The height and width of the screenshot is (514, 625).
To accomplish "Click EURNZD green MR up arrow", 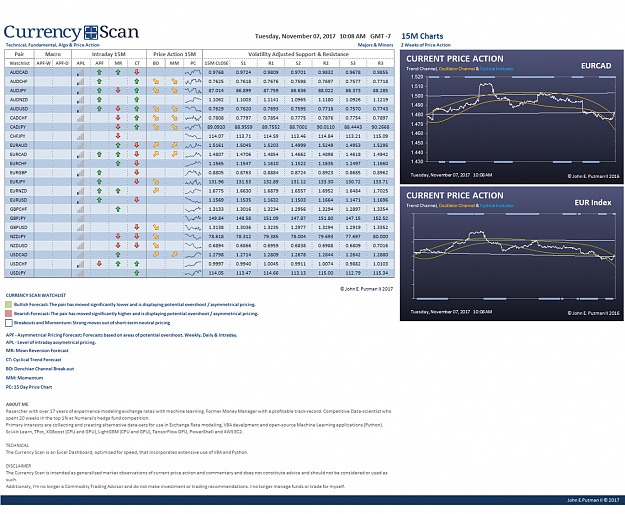I will (x=118, y=191).
